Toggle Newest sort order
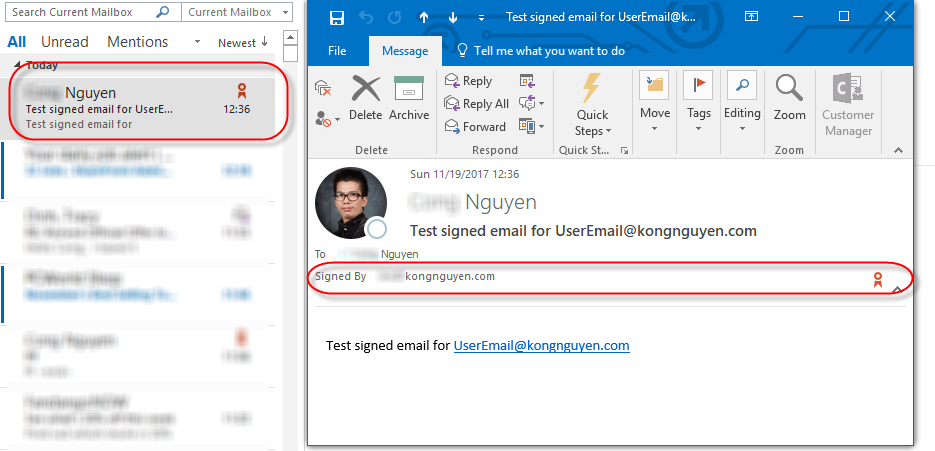The image size is (935, 451). [243, 43]
